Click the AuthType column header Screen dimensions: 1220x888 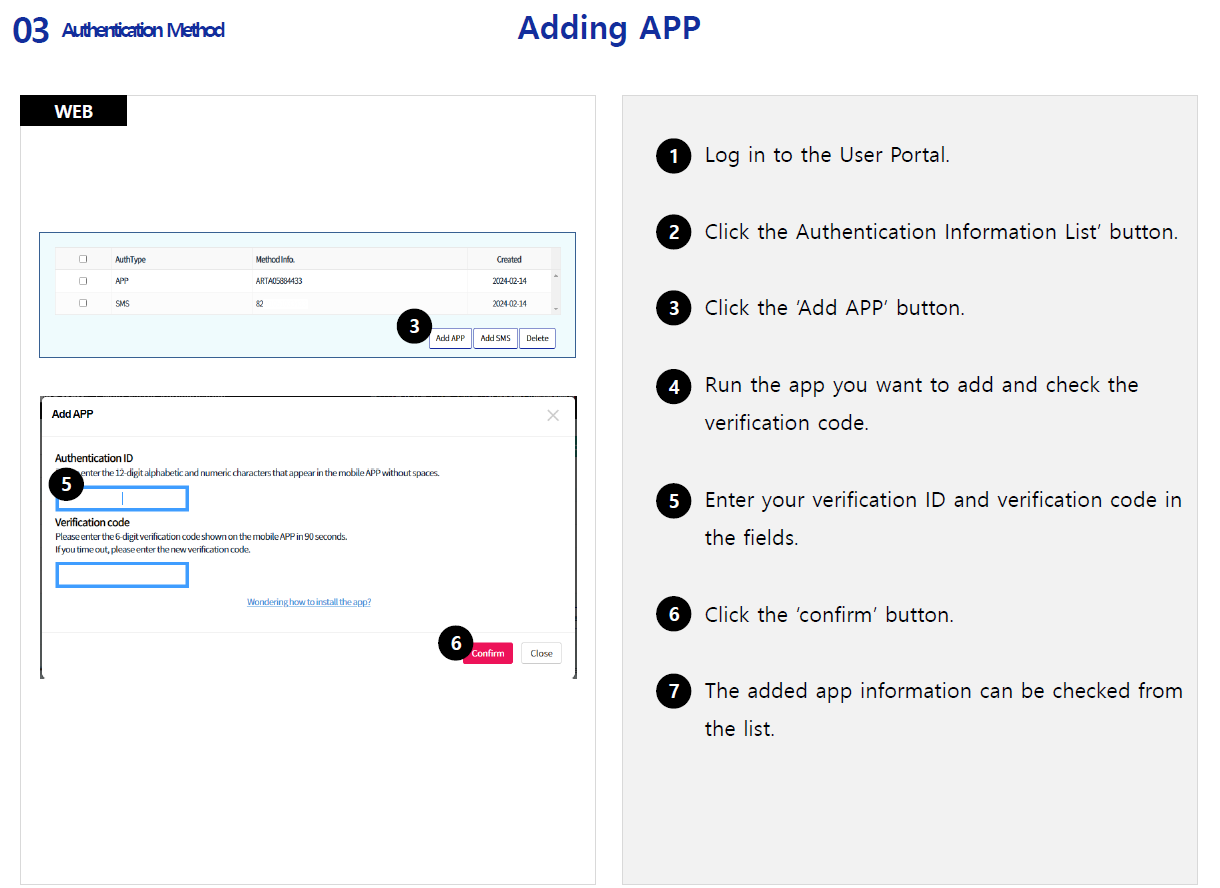point(131,259)
